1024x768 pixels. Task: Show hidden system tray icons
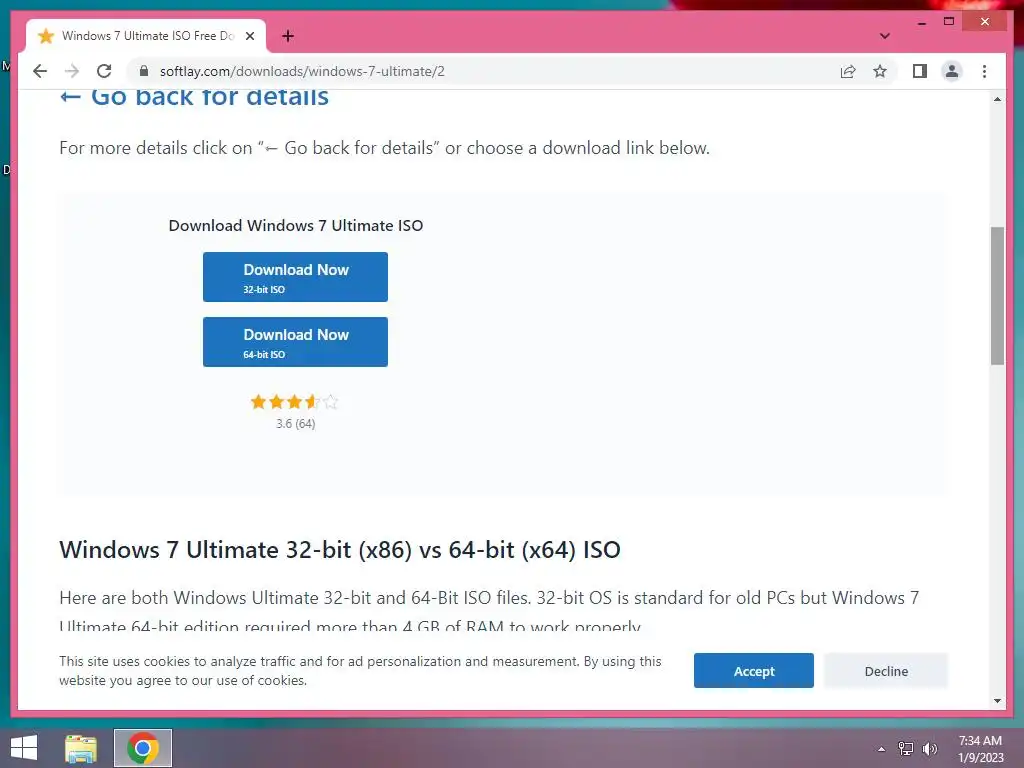coord(882,749)
